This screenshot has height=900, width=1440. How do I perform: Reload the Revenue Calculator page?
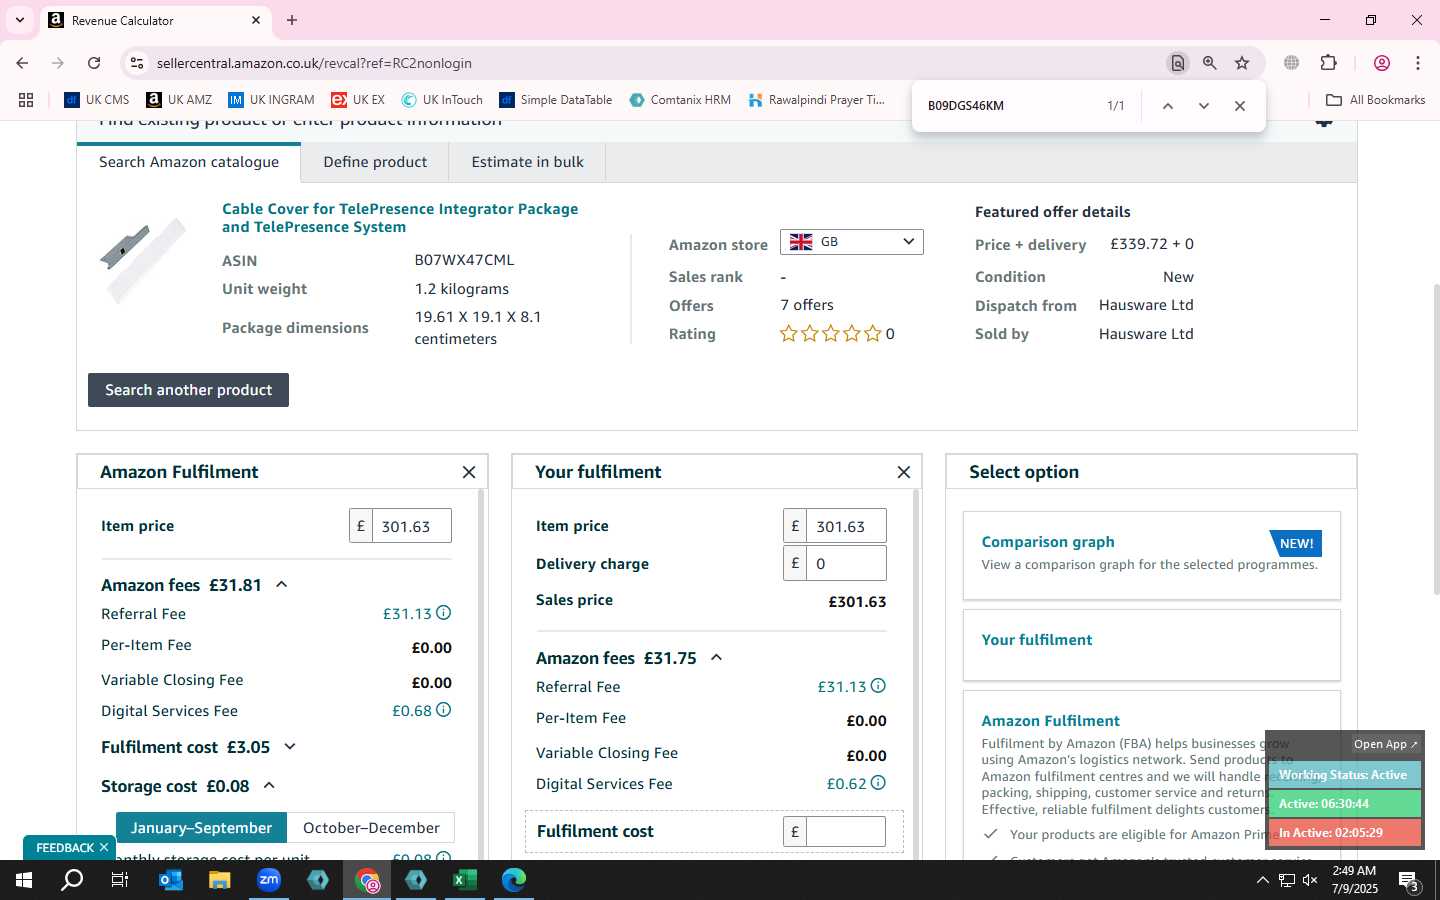point(94,63)
